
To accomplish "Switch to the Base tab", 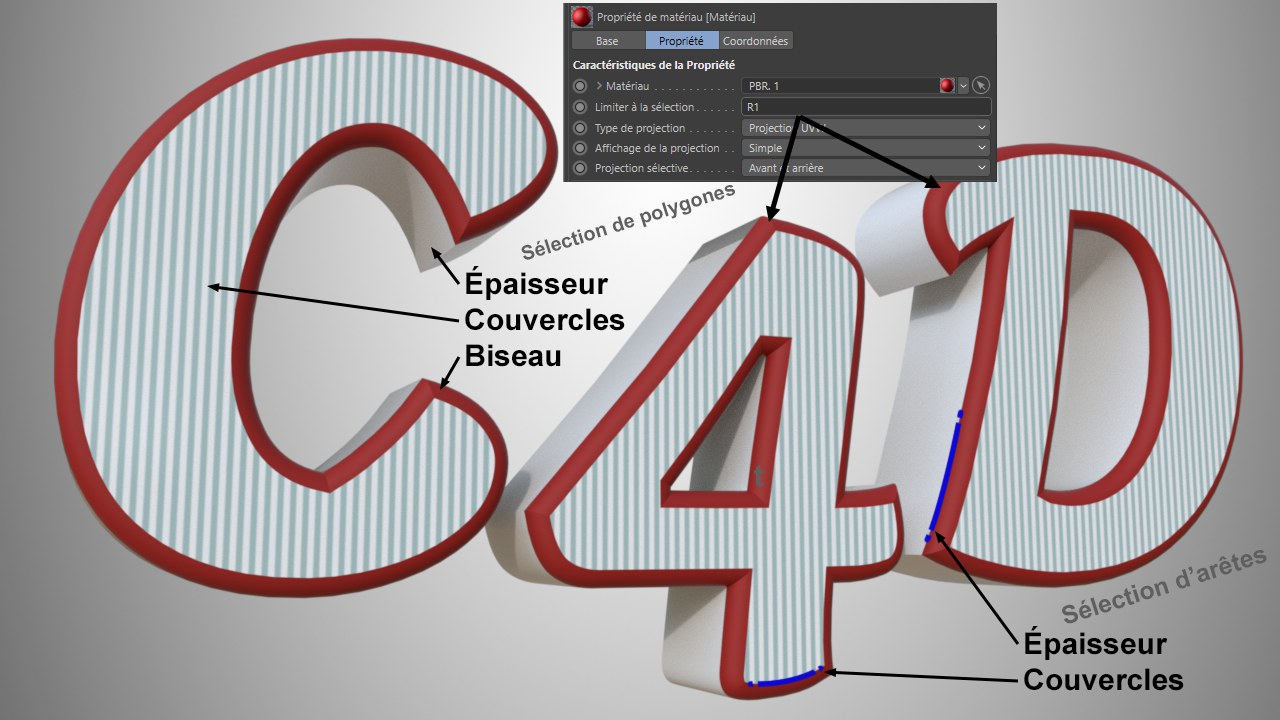I will pyautogui.click(x=607, y=41).
